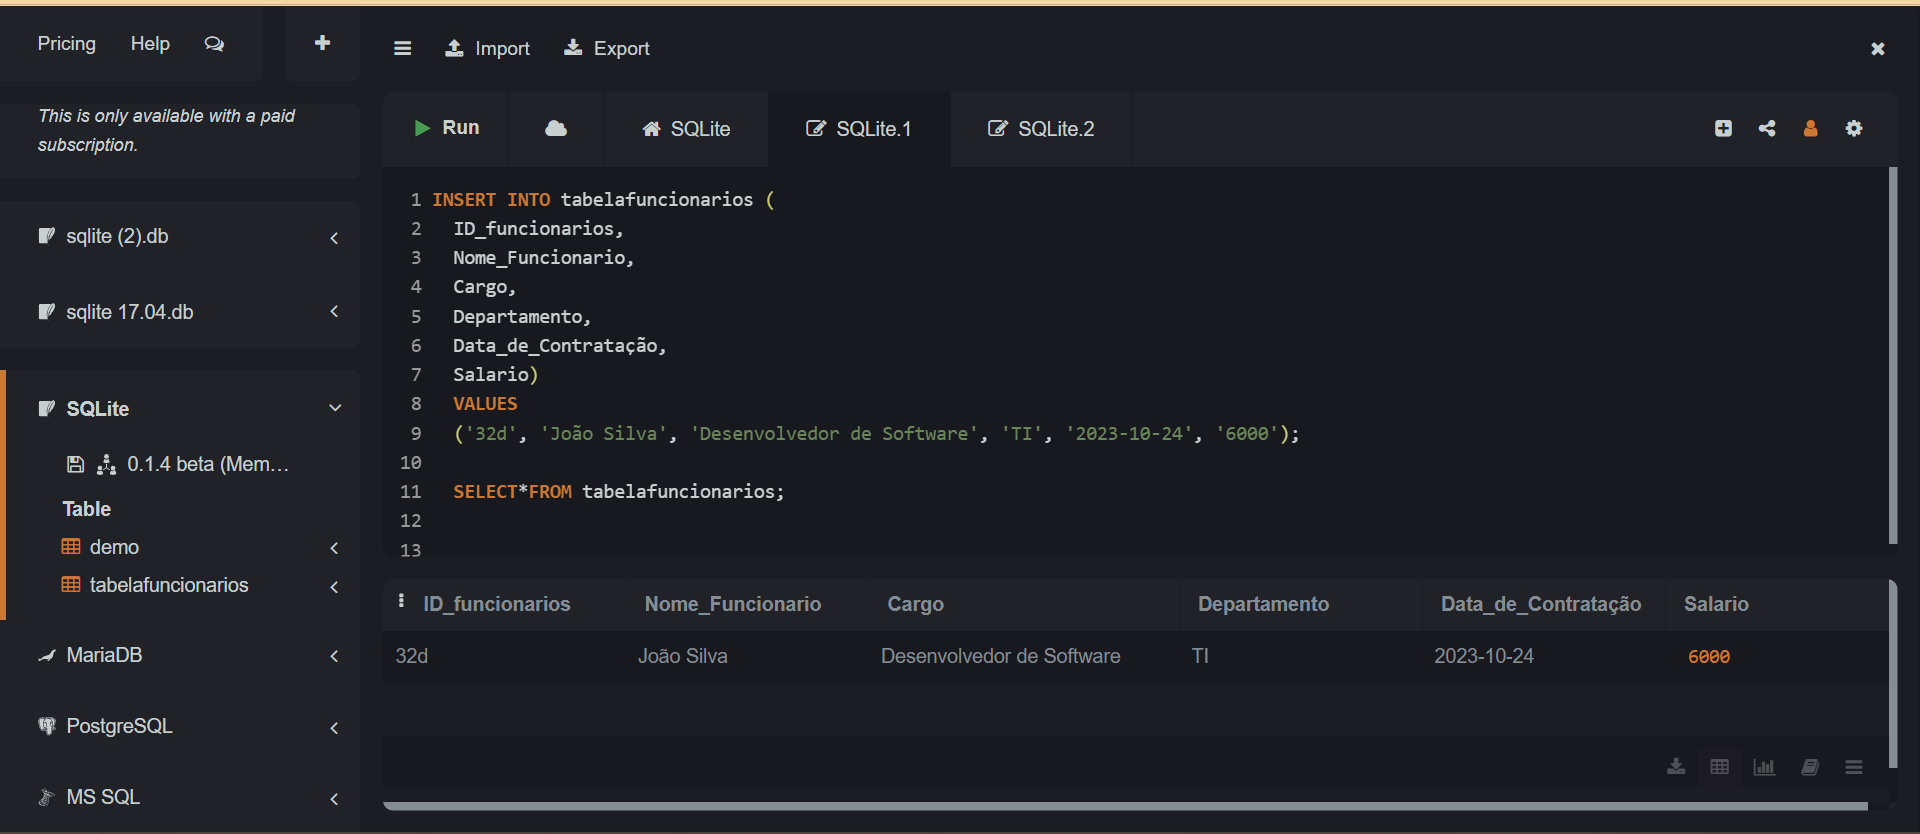Viewport: 1920px width, 834px height.
Task: Open the chat bubbles icon
Action: (214, 44)
